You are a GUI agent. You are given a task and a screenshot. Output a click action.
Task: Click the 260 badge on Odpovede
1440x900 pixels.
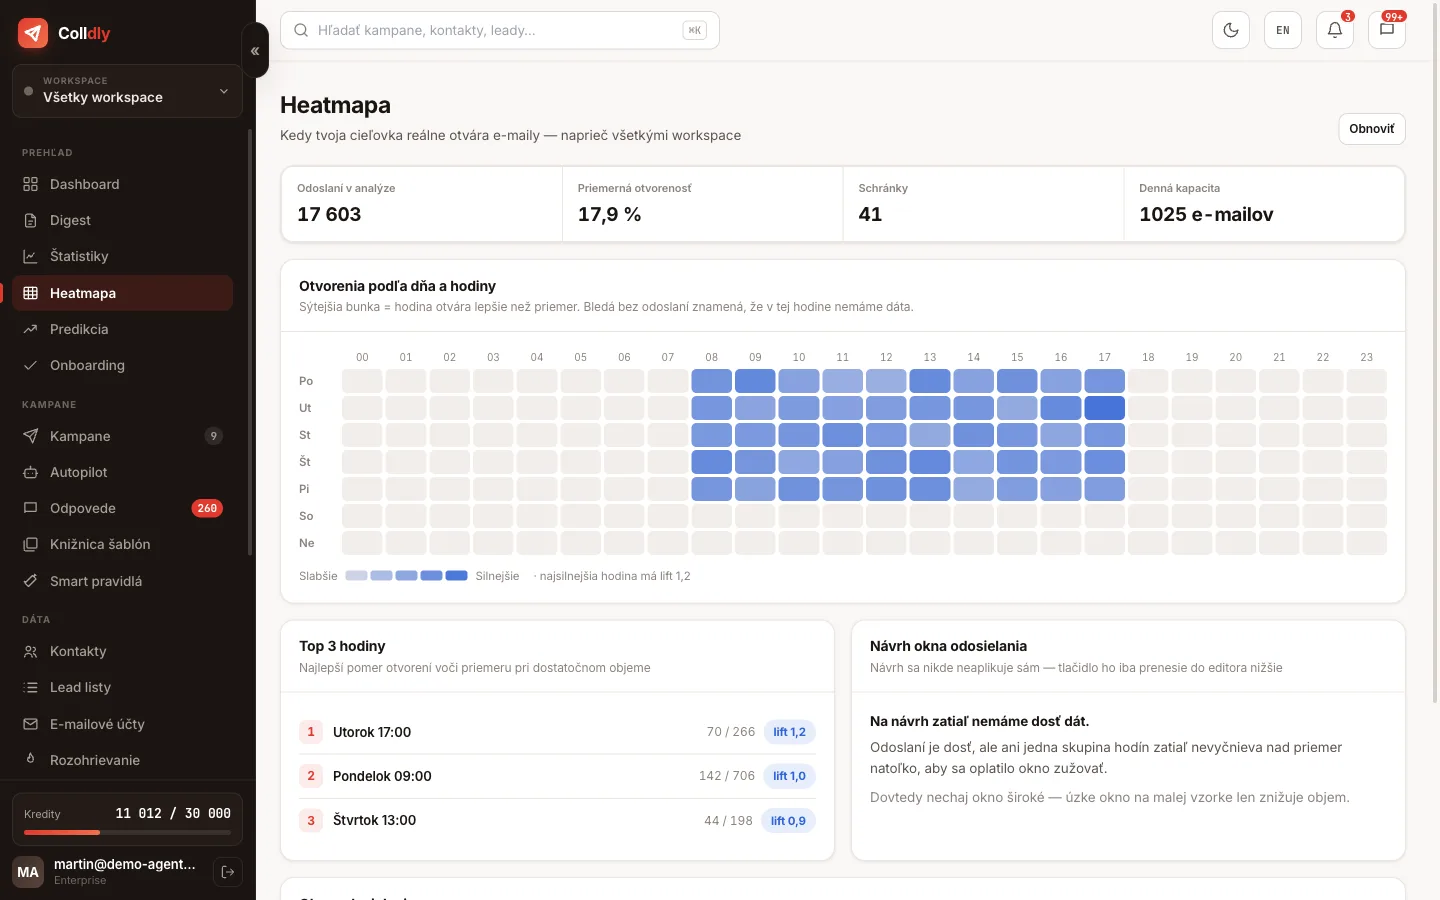click(207, 508)
